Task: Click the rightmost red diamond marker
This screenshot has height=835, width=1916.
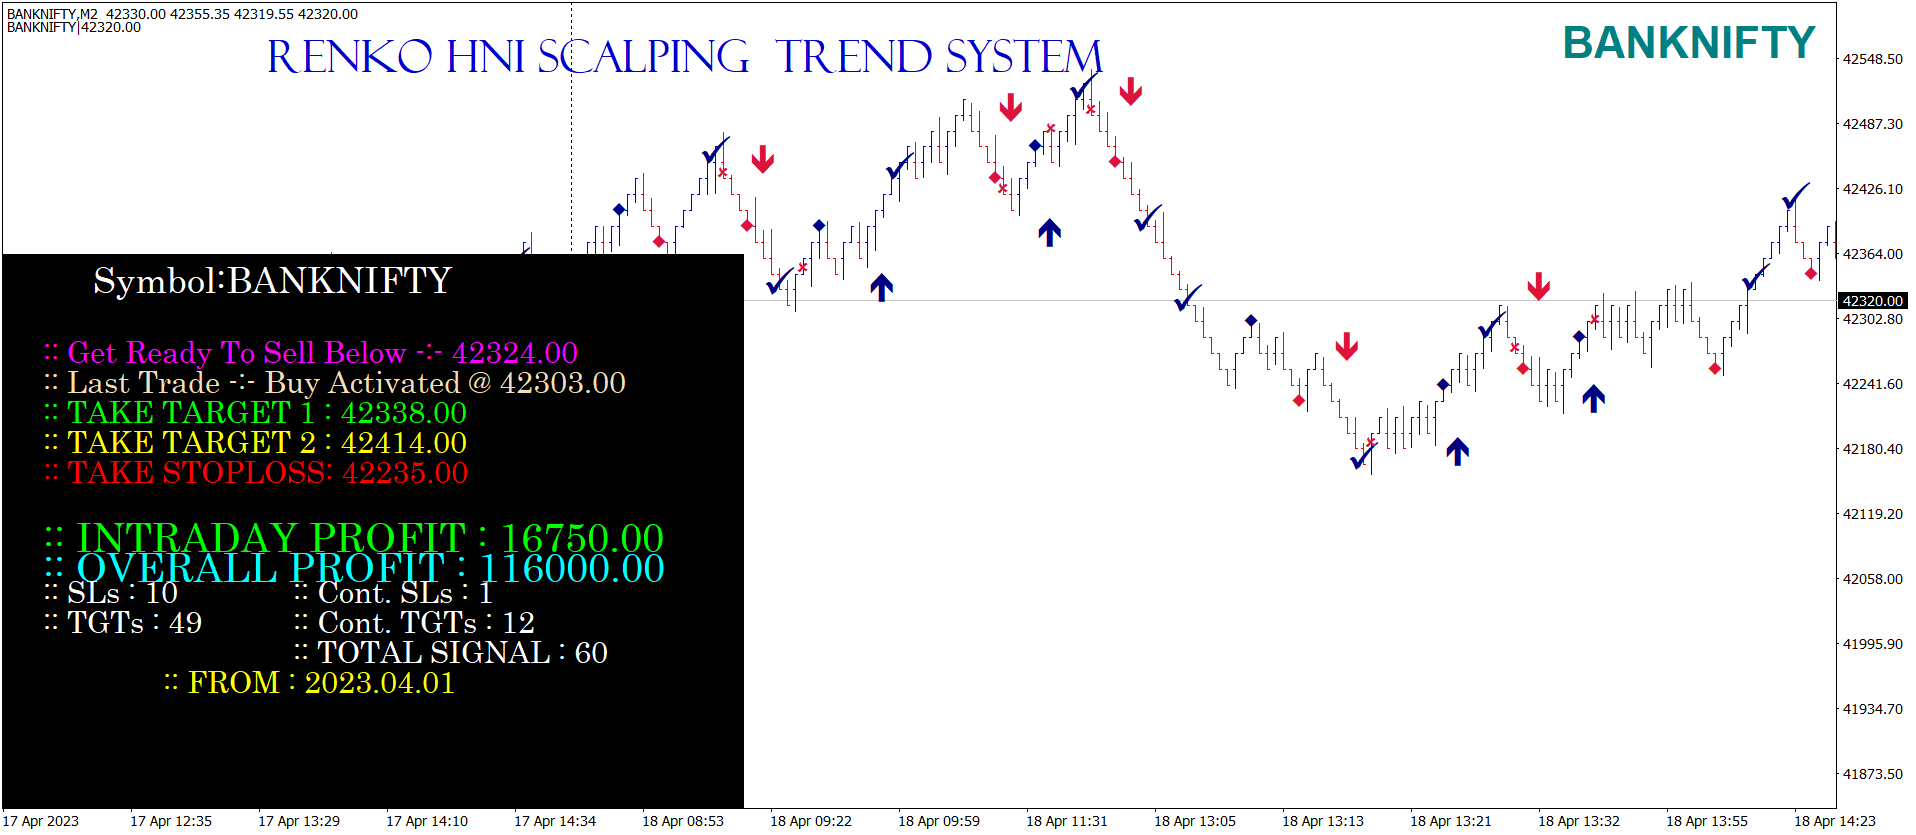Action: (x=1811, y=274)
